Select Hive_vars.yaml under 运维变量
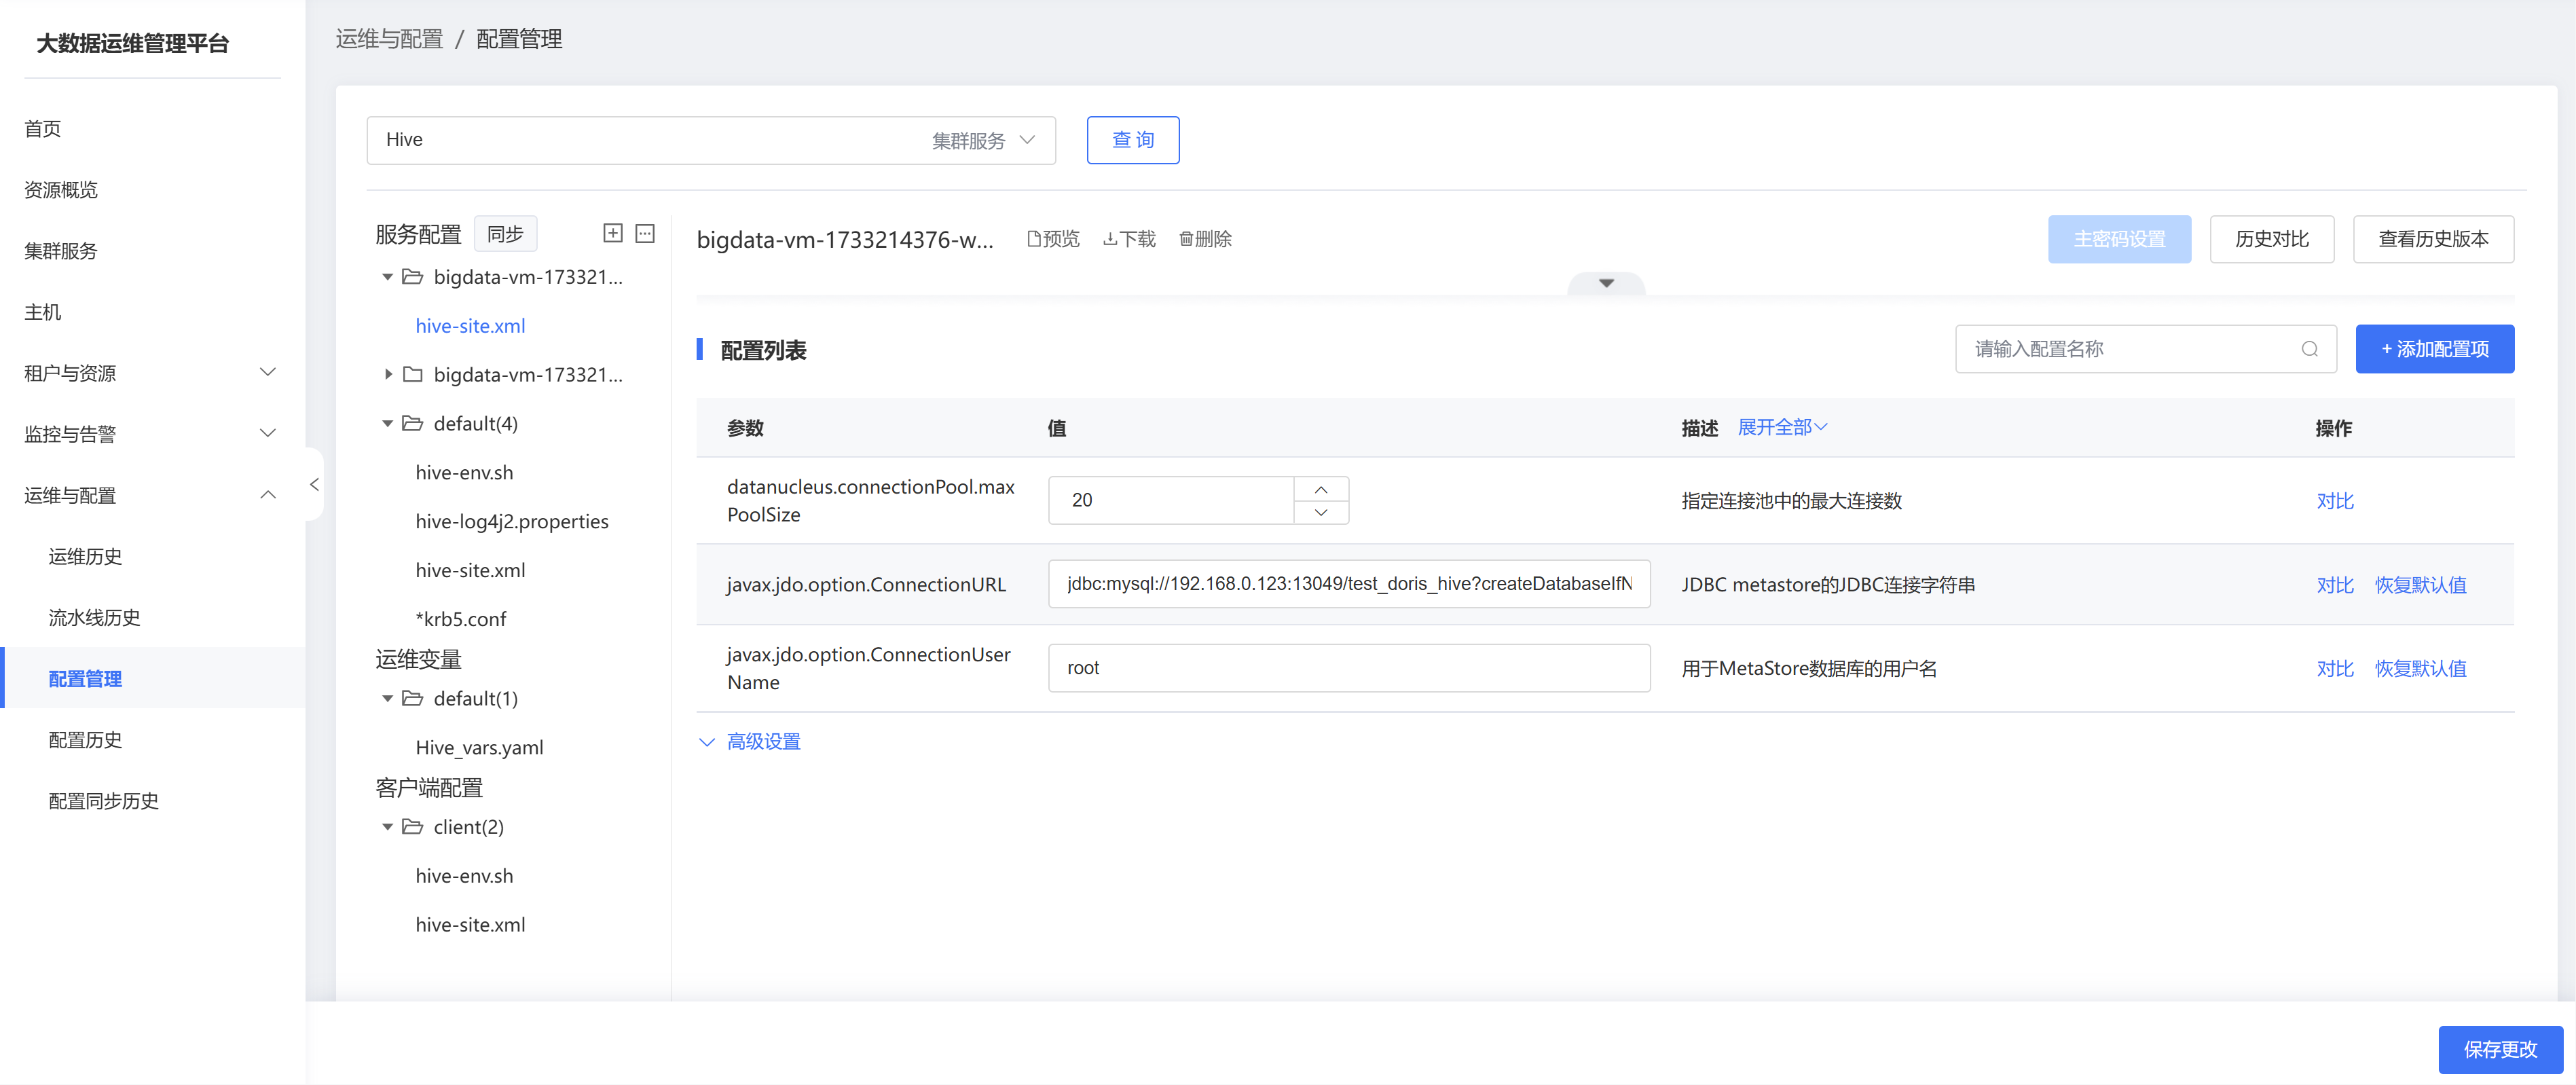The height and width of the screenshot is (1085, 2576). tap(479, 748)
